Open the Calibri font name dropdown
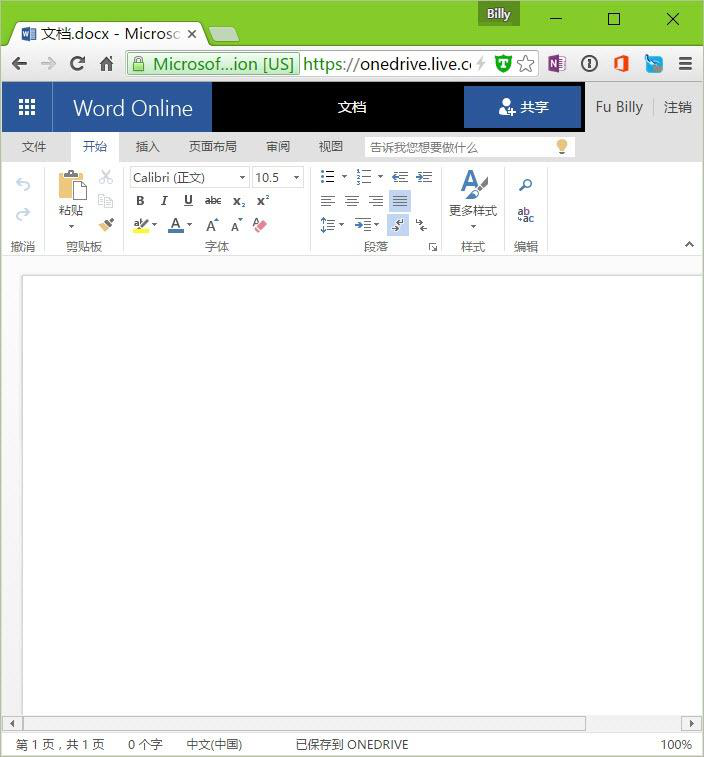Viewport: 704px width, 757px height. click(242, 178)
